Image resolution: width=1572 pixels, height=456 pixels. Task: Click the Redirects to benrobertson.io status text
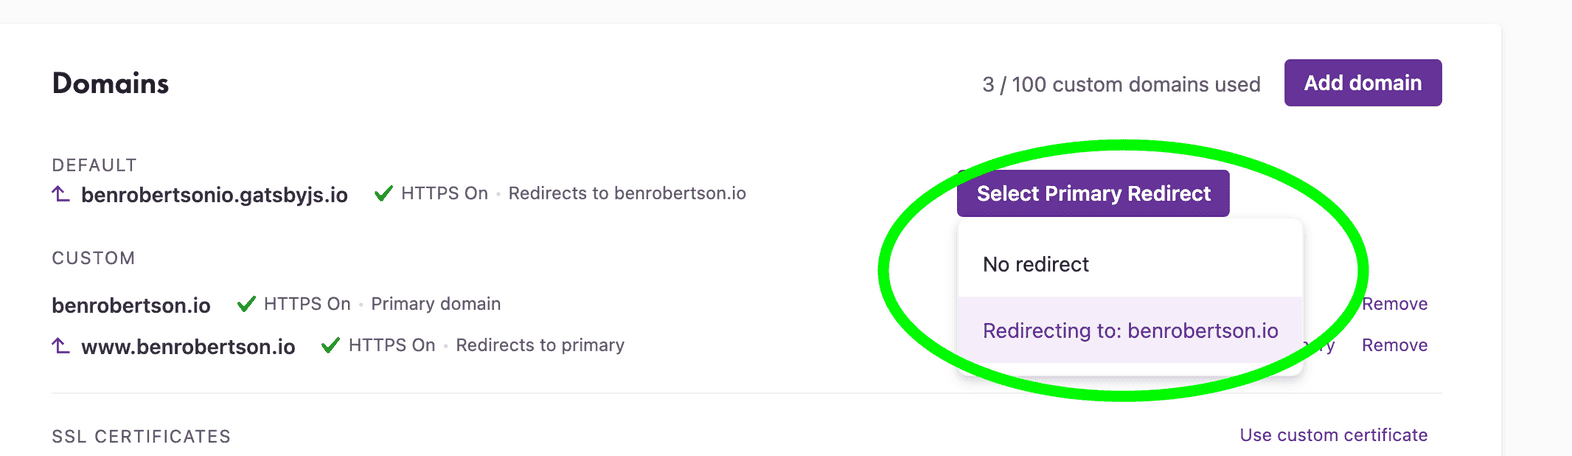pyautogui.click(x=627, y=194)
